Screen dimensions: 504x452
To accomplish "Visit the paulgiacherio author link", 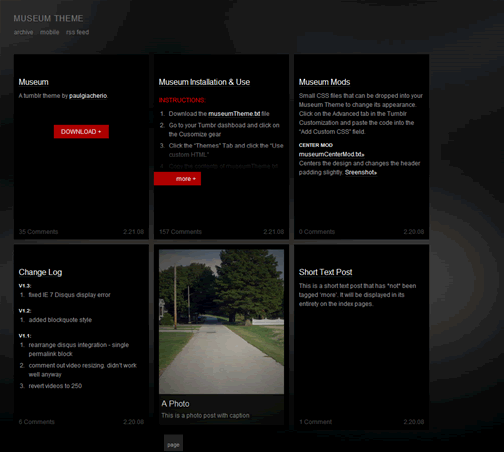I will click(x=88, y=96).
